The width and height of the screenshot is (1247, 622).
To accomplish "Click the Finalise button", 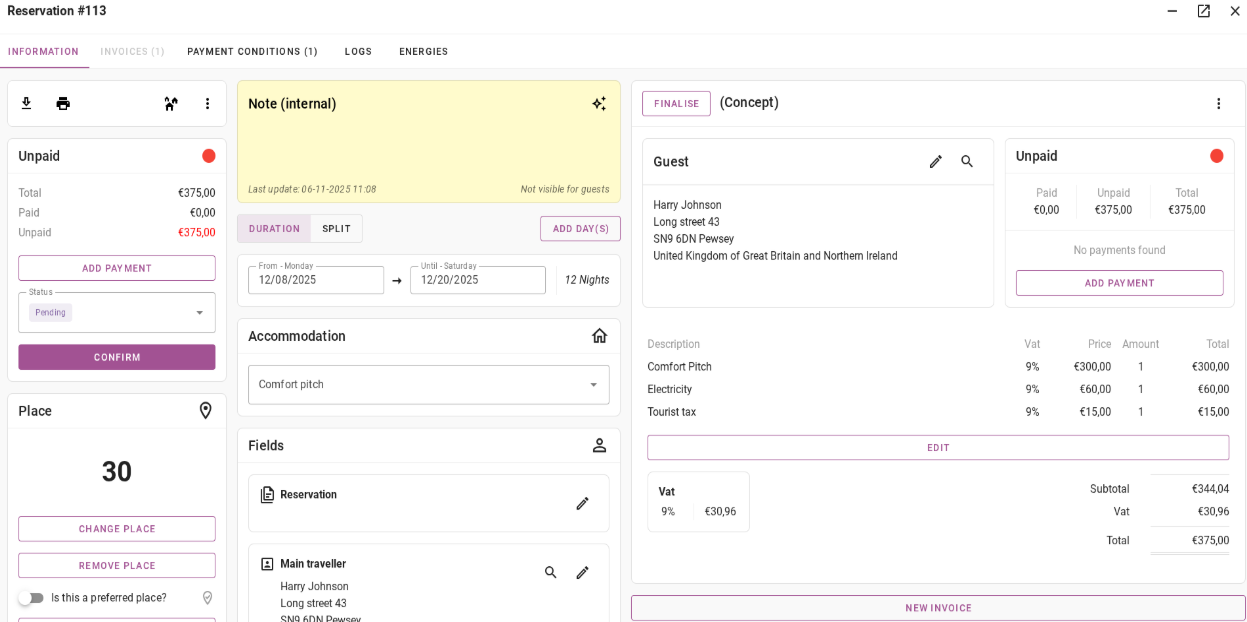I will pyautogui.click(x=676, y=104).
